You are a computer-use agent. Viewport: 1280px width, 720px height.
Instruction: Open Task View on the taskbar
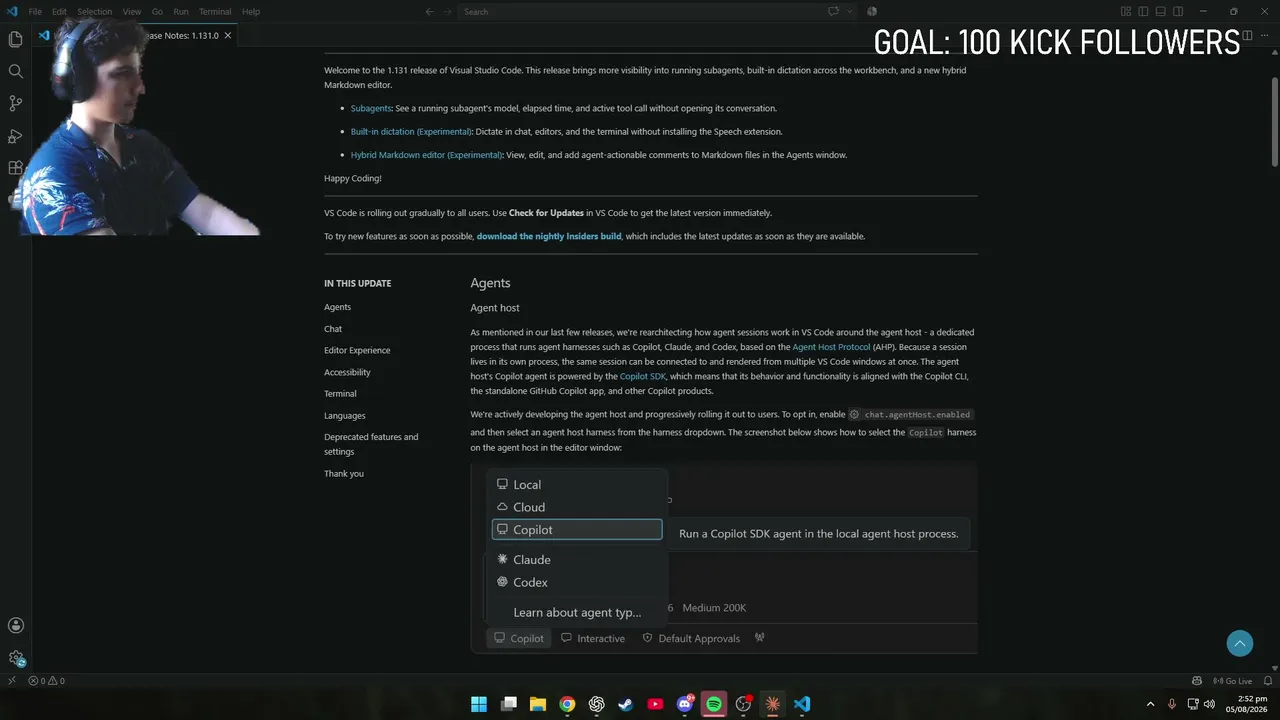coord(509,704)
